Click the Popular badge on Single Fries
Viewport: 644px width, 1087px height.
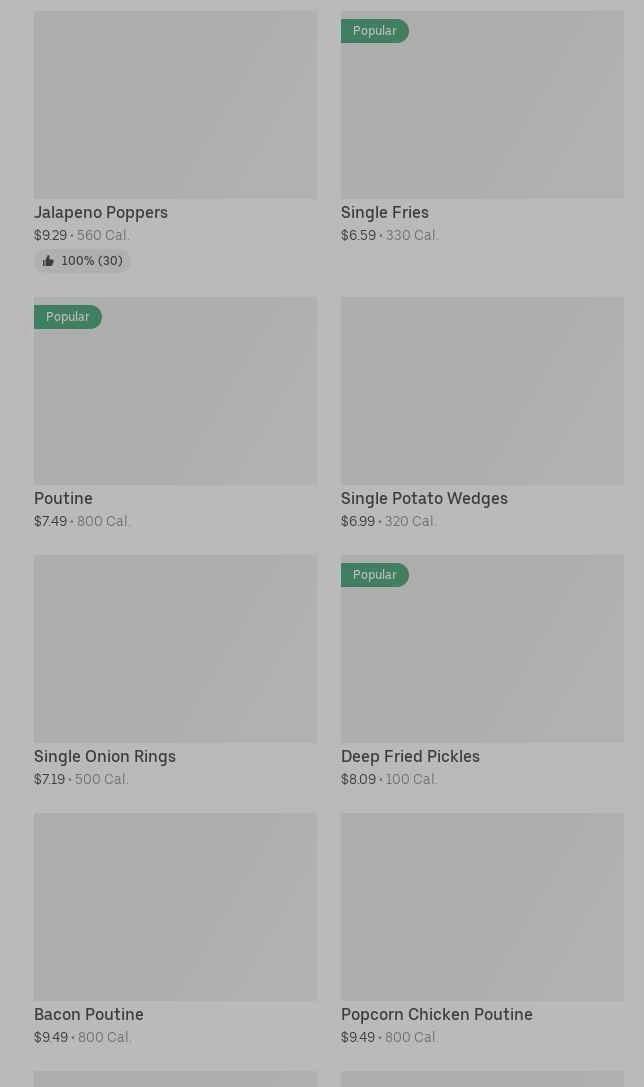(x=375, y=31)
